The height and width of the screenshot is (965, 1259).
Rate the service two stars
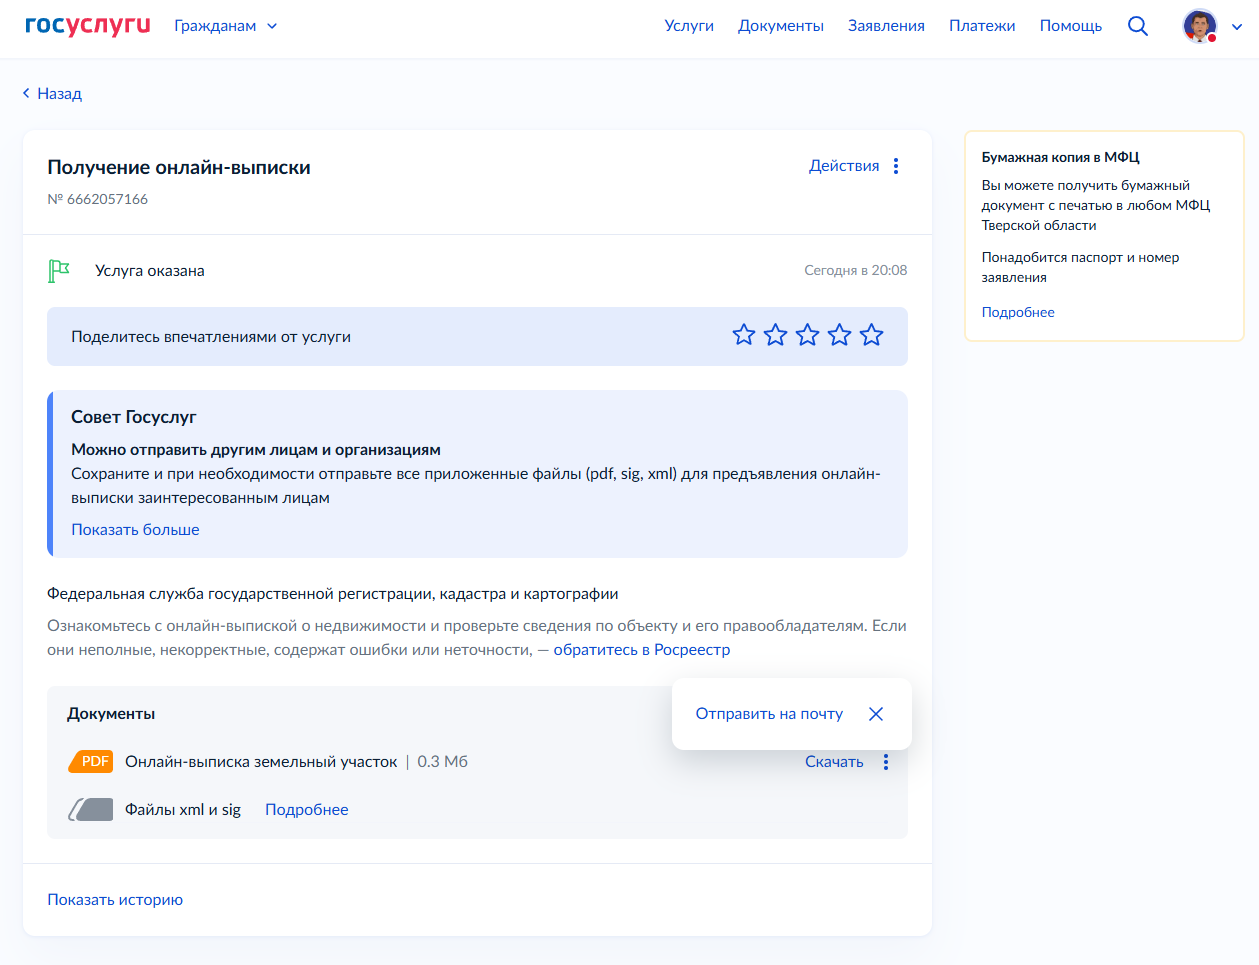point(776,335)
